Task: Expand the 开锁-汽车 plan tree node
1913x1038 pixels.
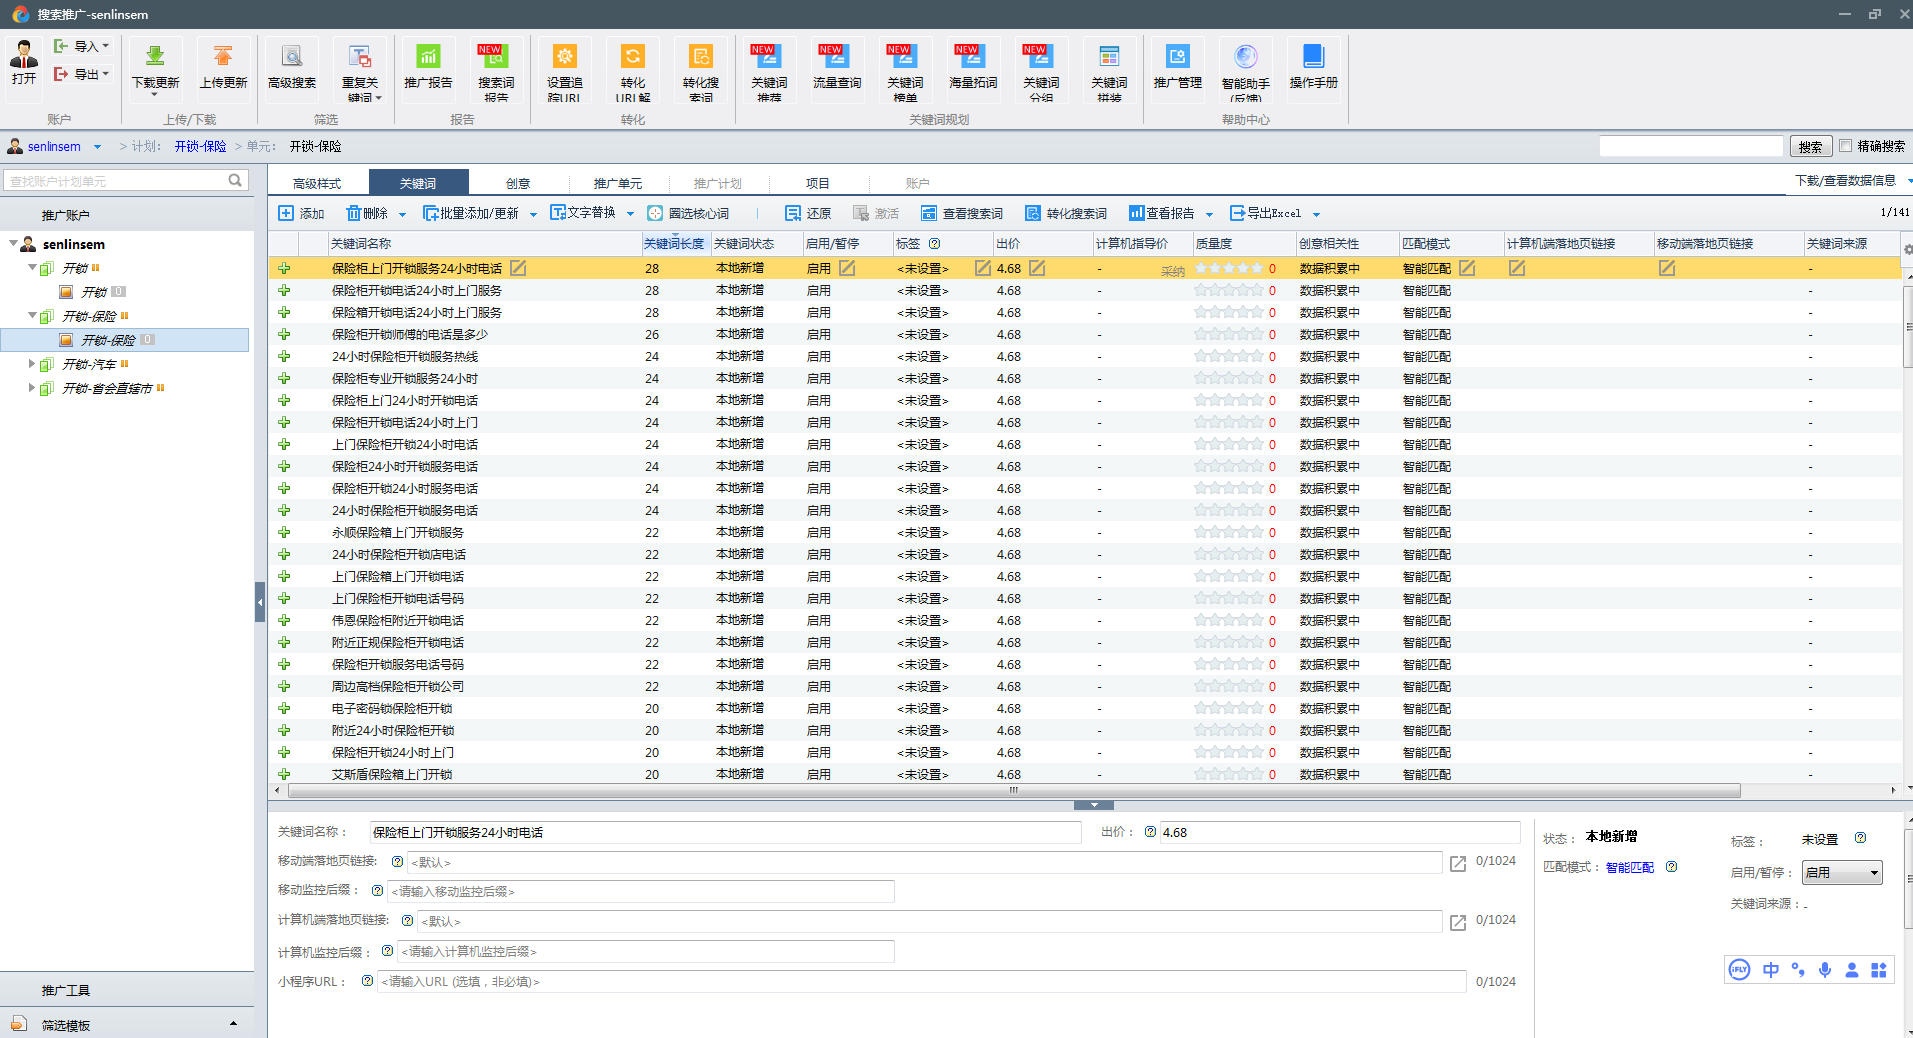Action: click(32, 364)
